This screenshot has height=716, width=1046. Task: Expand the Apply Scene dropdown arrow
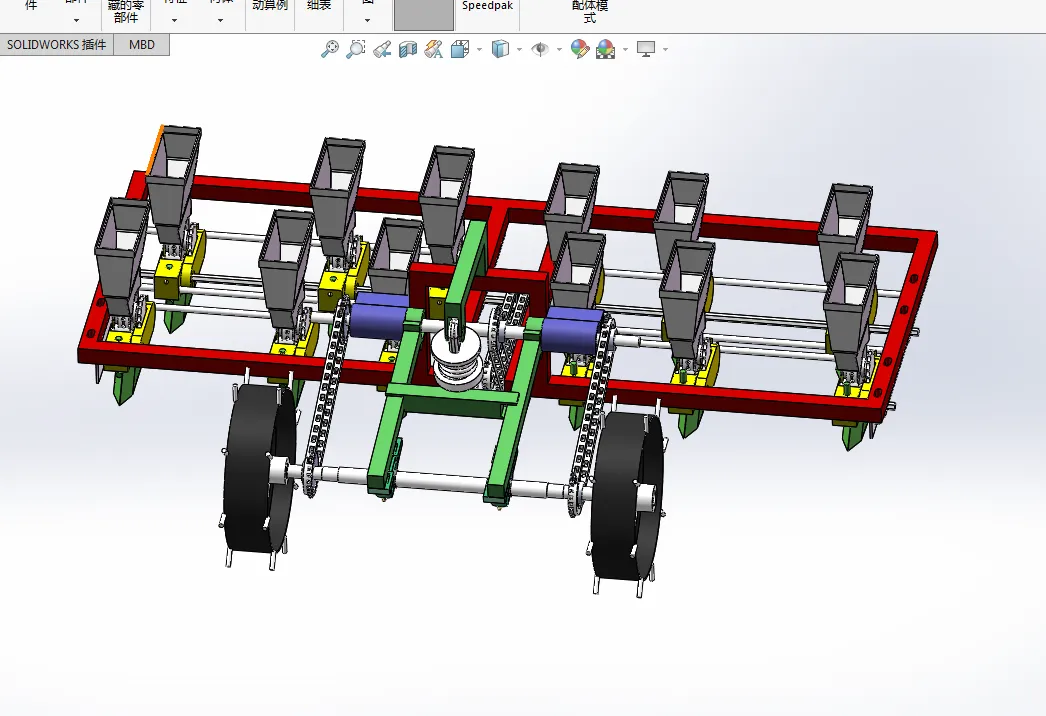pos(625,49)
